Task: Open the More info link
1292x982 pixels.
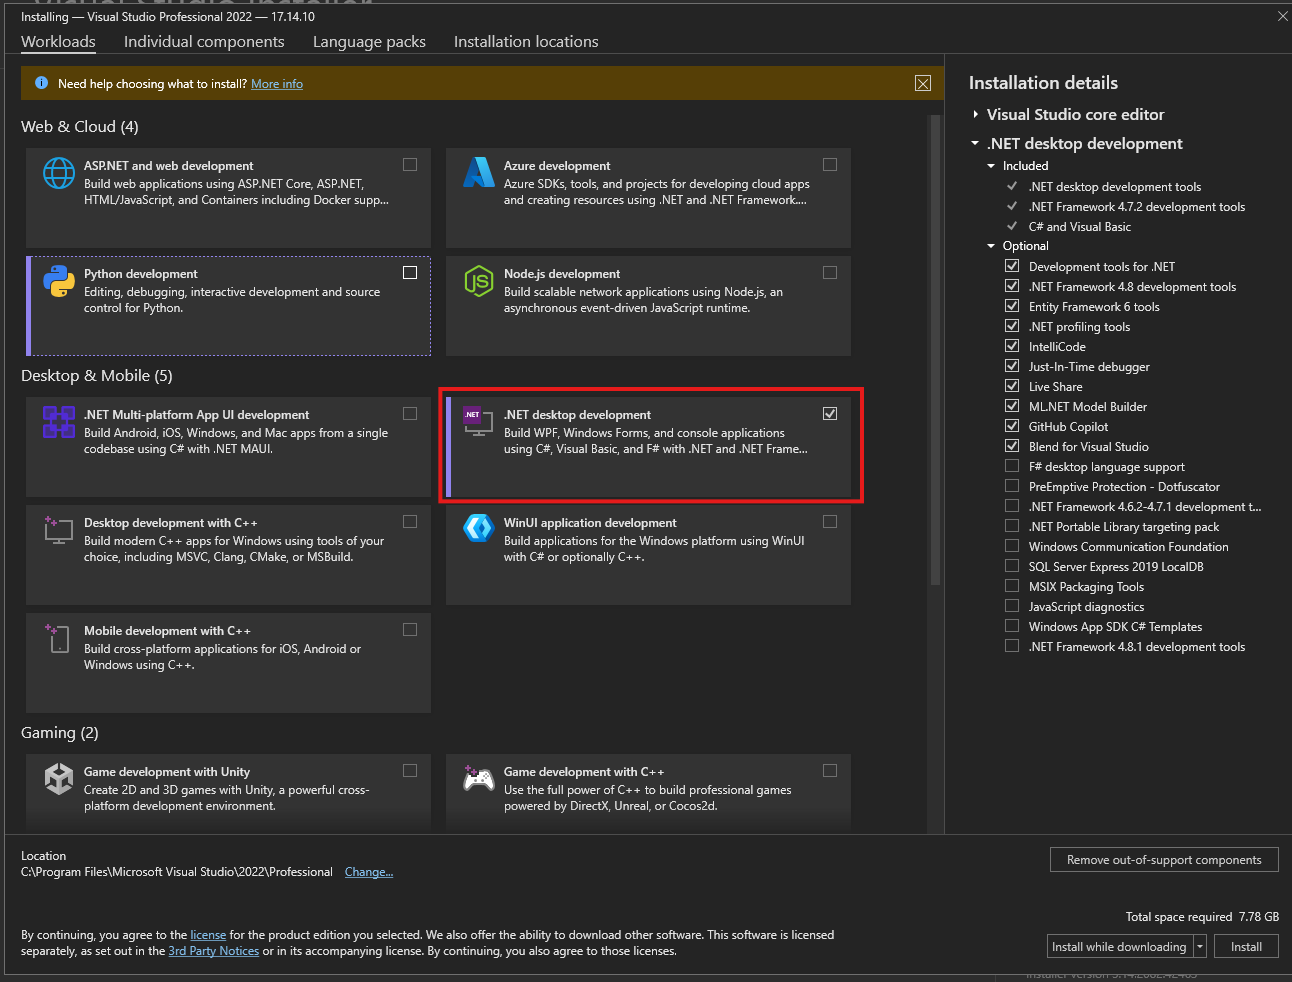Action: (277, 84)
